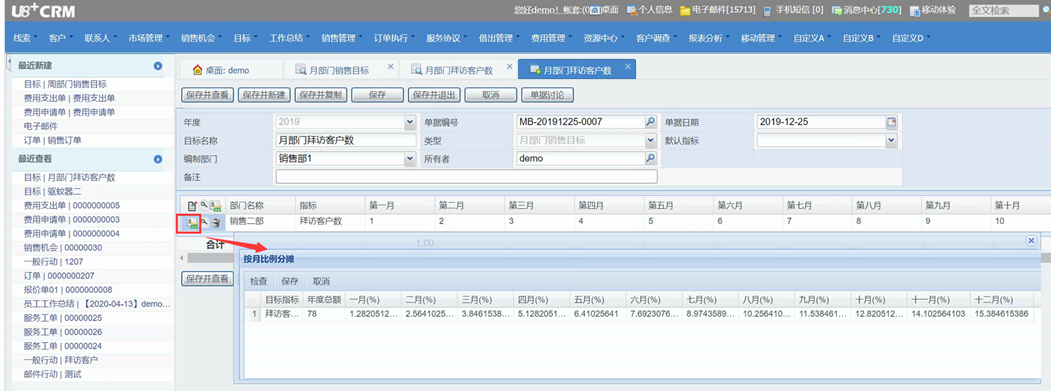Click the 十二月(%) cell 15.384615386
This screenshot has width=1051, height=391.
(x=1003, y=314)
